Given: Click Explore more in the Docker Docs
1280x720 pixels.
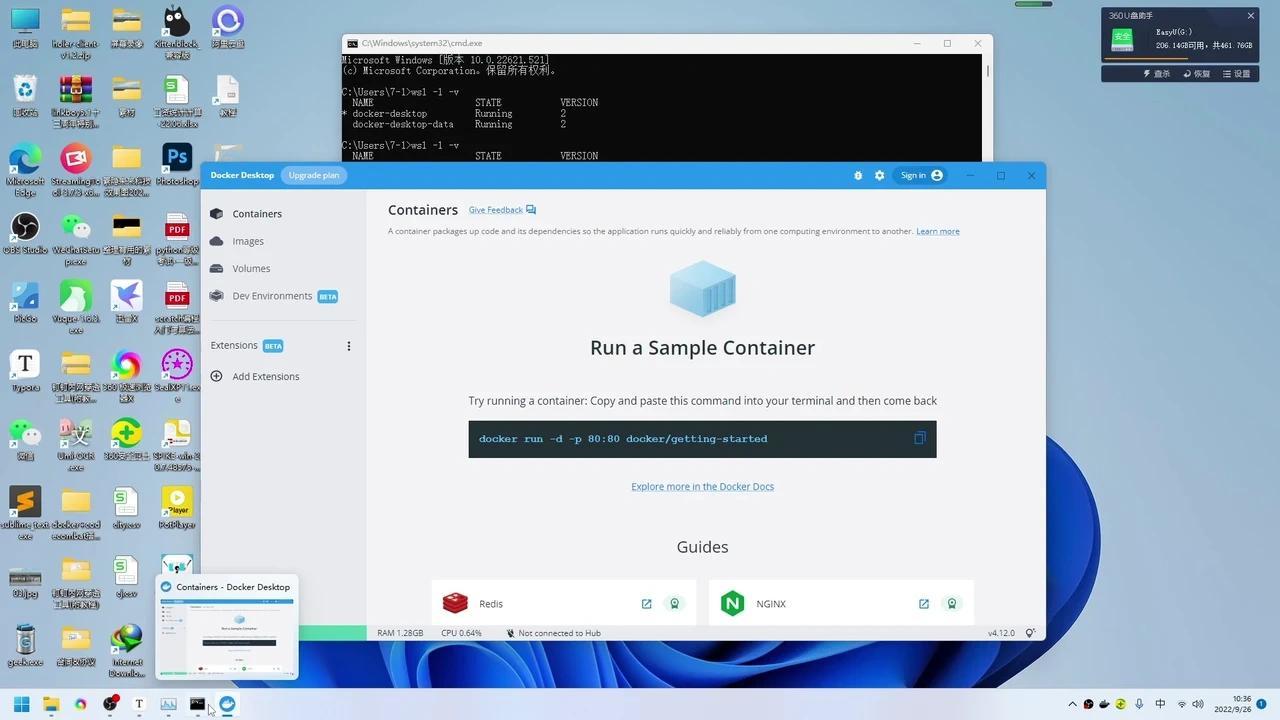Looking at the screenshot, I should [702, 486].
